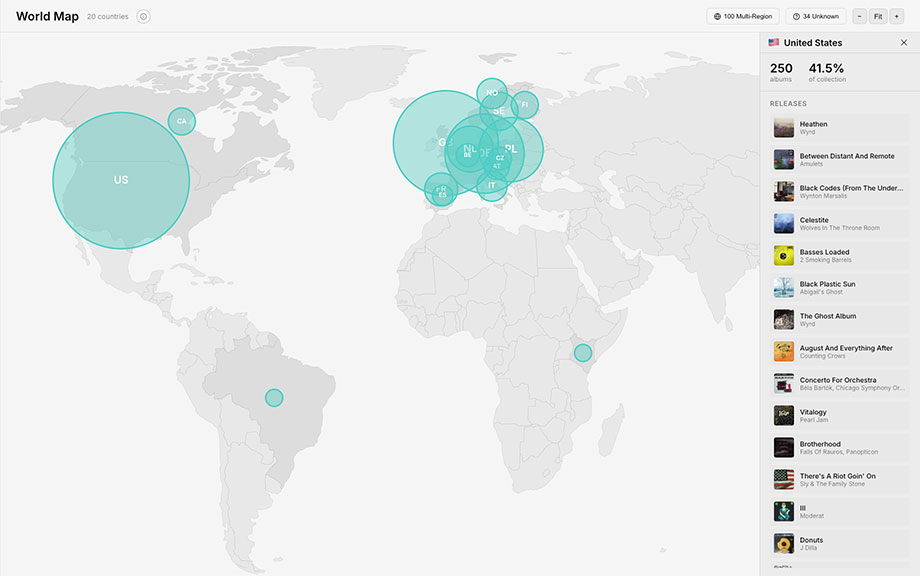The width and height of the screenshot is (920, 576).
Task: Click the teal bubble over Brazil
Action: click(274, 397)
